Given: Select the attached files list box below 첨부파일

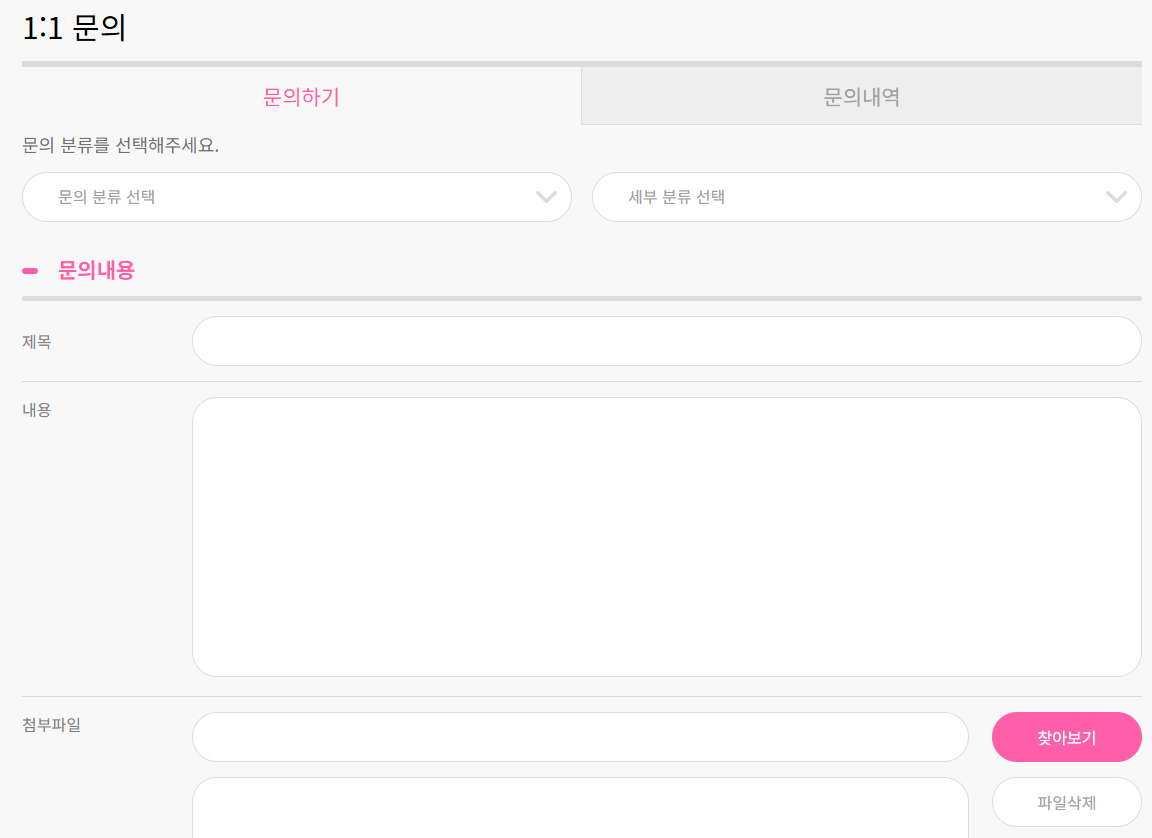Looking at the screenshot, I should coord(580,808).
